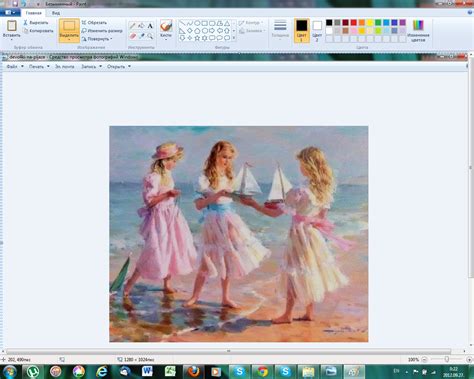Click the Paste (Вставить) clipboard icon

click(x=12, y=26)
